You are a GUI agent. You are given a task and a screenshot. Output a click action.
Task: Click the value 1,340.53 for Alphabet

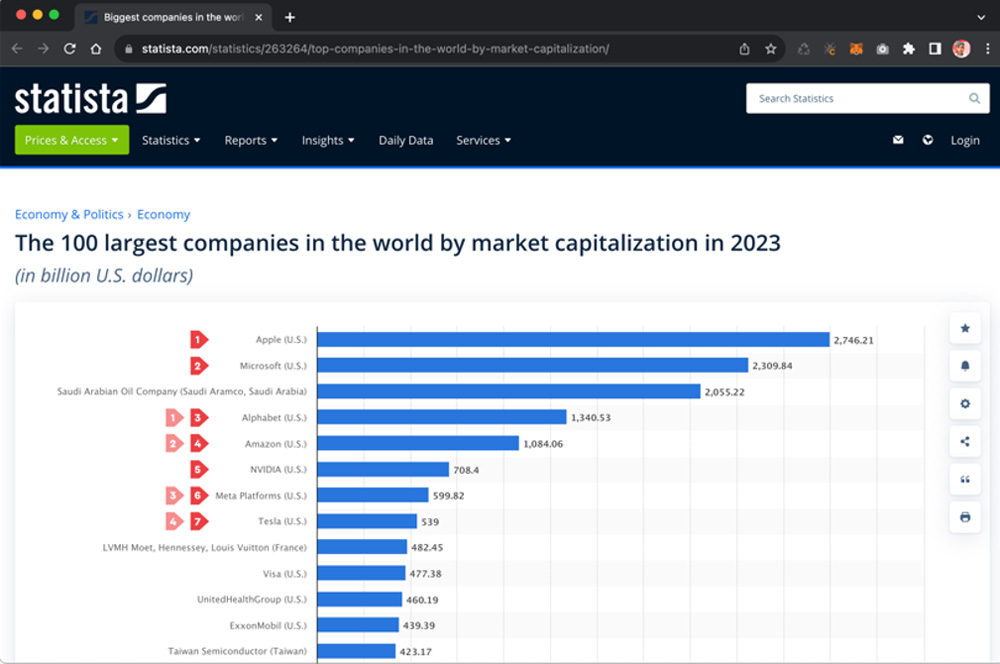[591, 418]
